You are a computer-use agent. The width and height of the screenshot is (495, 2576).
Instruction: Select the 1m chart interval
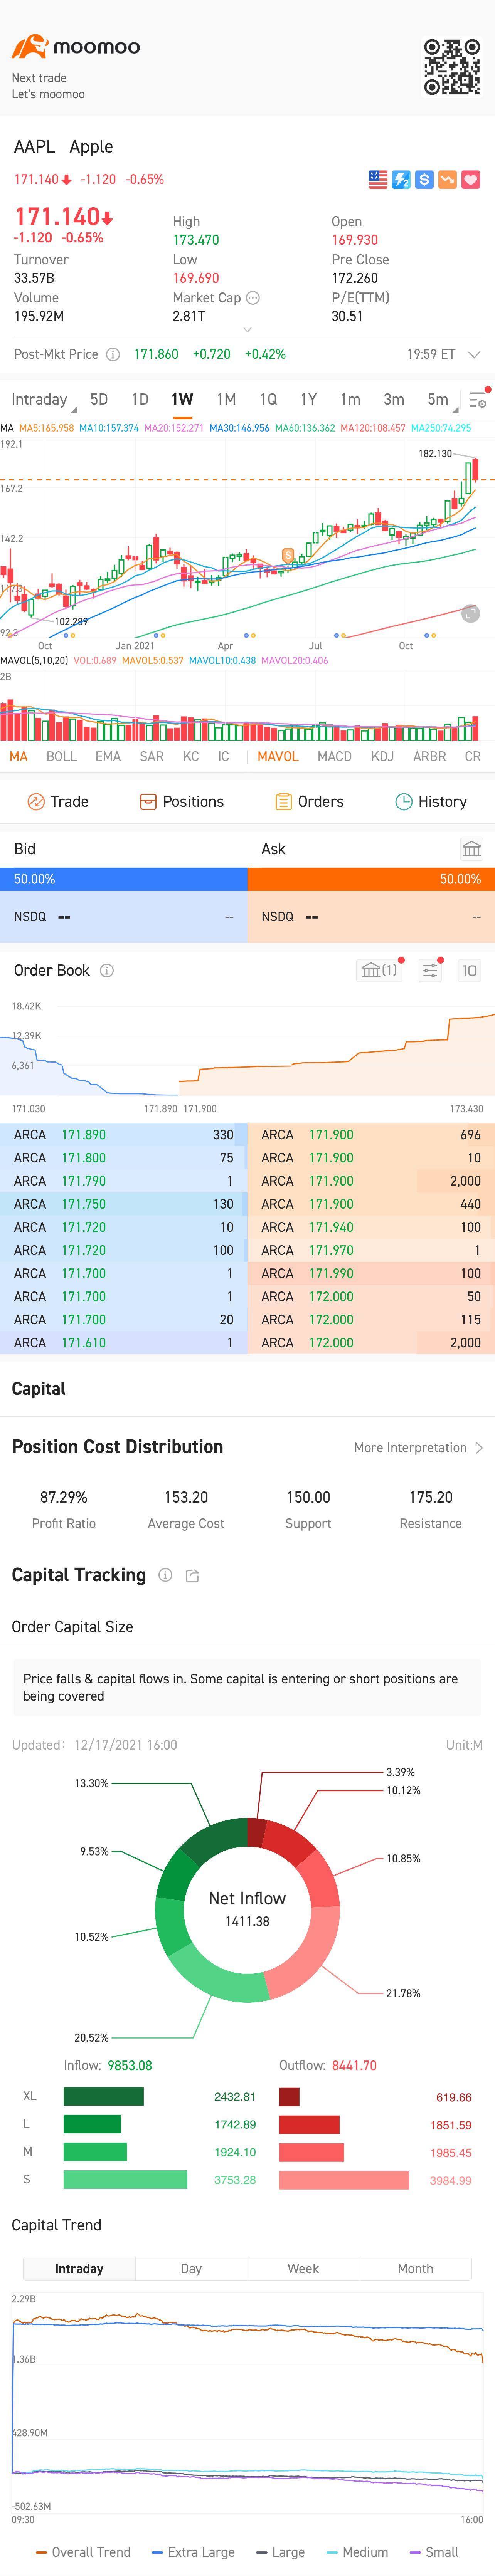coord(350,399)
